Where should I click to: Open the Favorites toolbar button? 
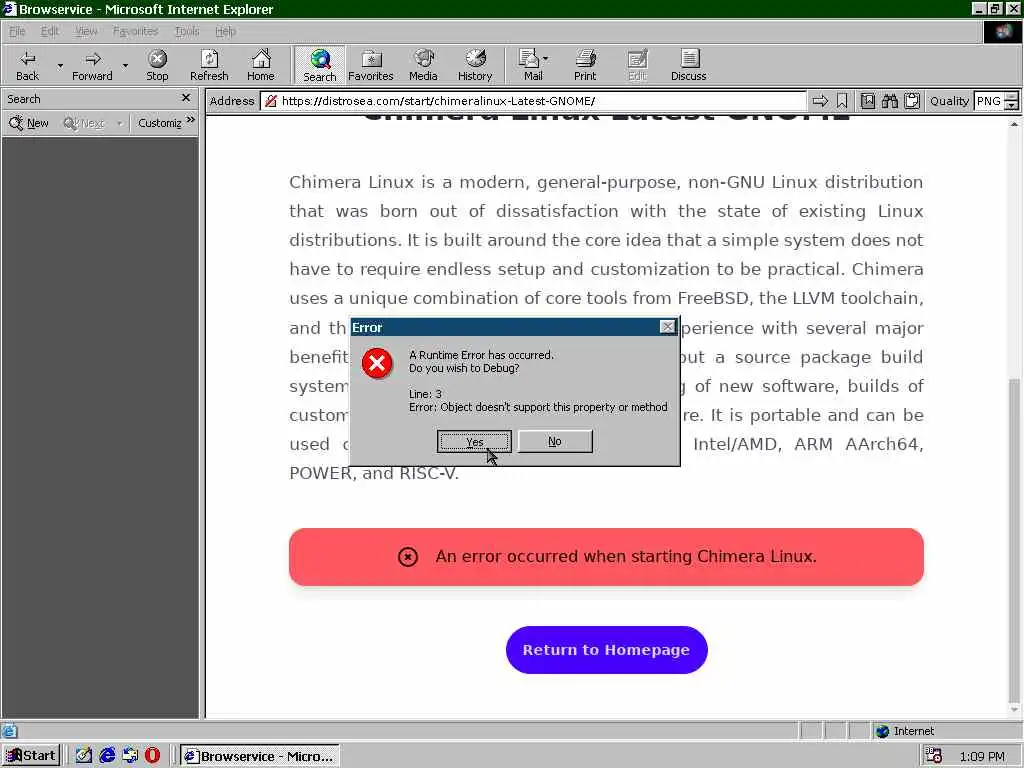(x=370, y=65)
